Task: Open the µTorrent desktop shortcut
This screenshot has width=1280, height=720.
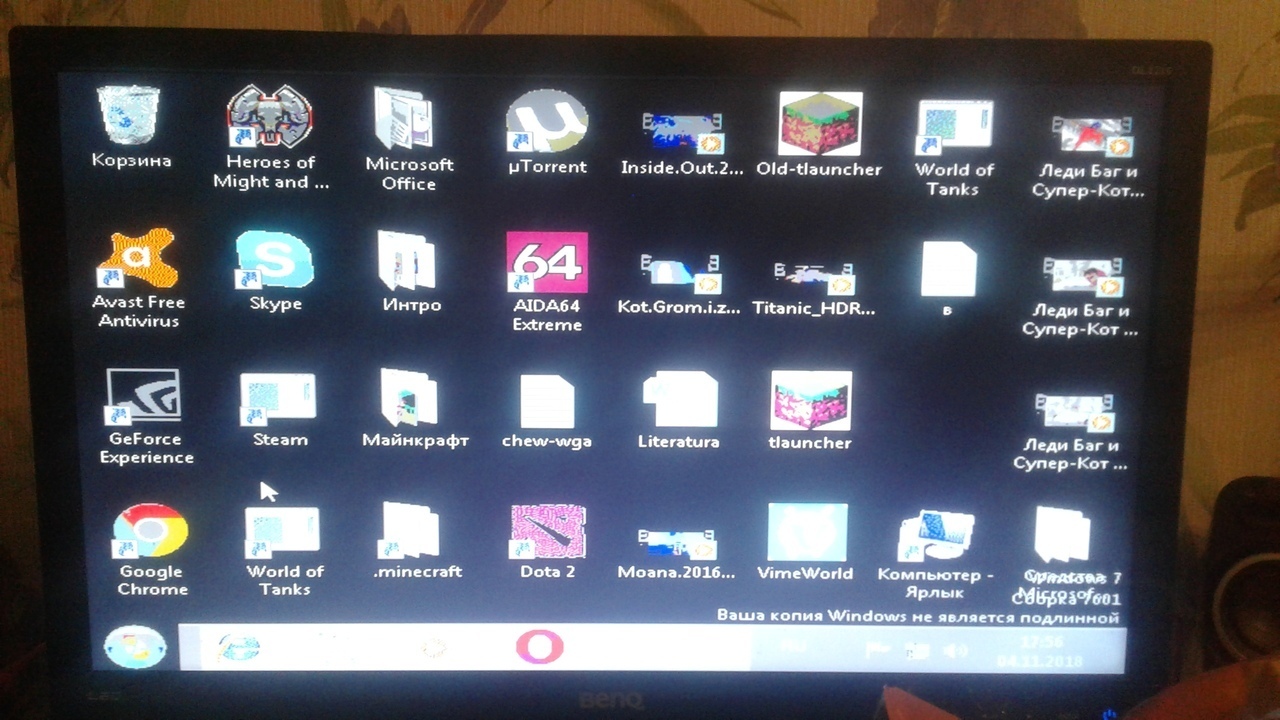Action: coord(546,123)
